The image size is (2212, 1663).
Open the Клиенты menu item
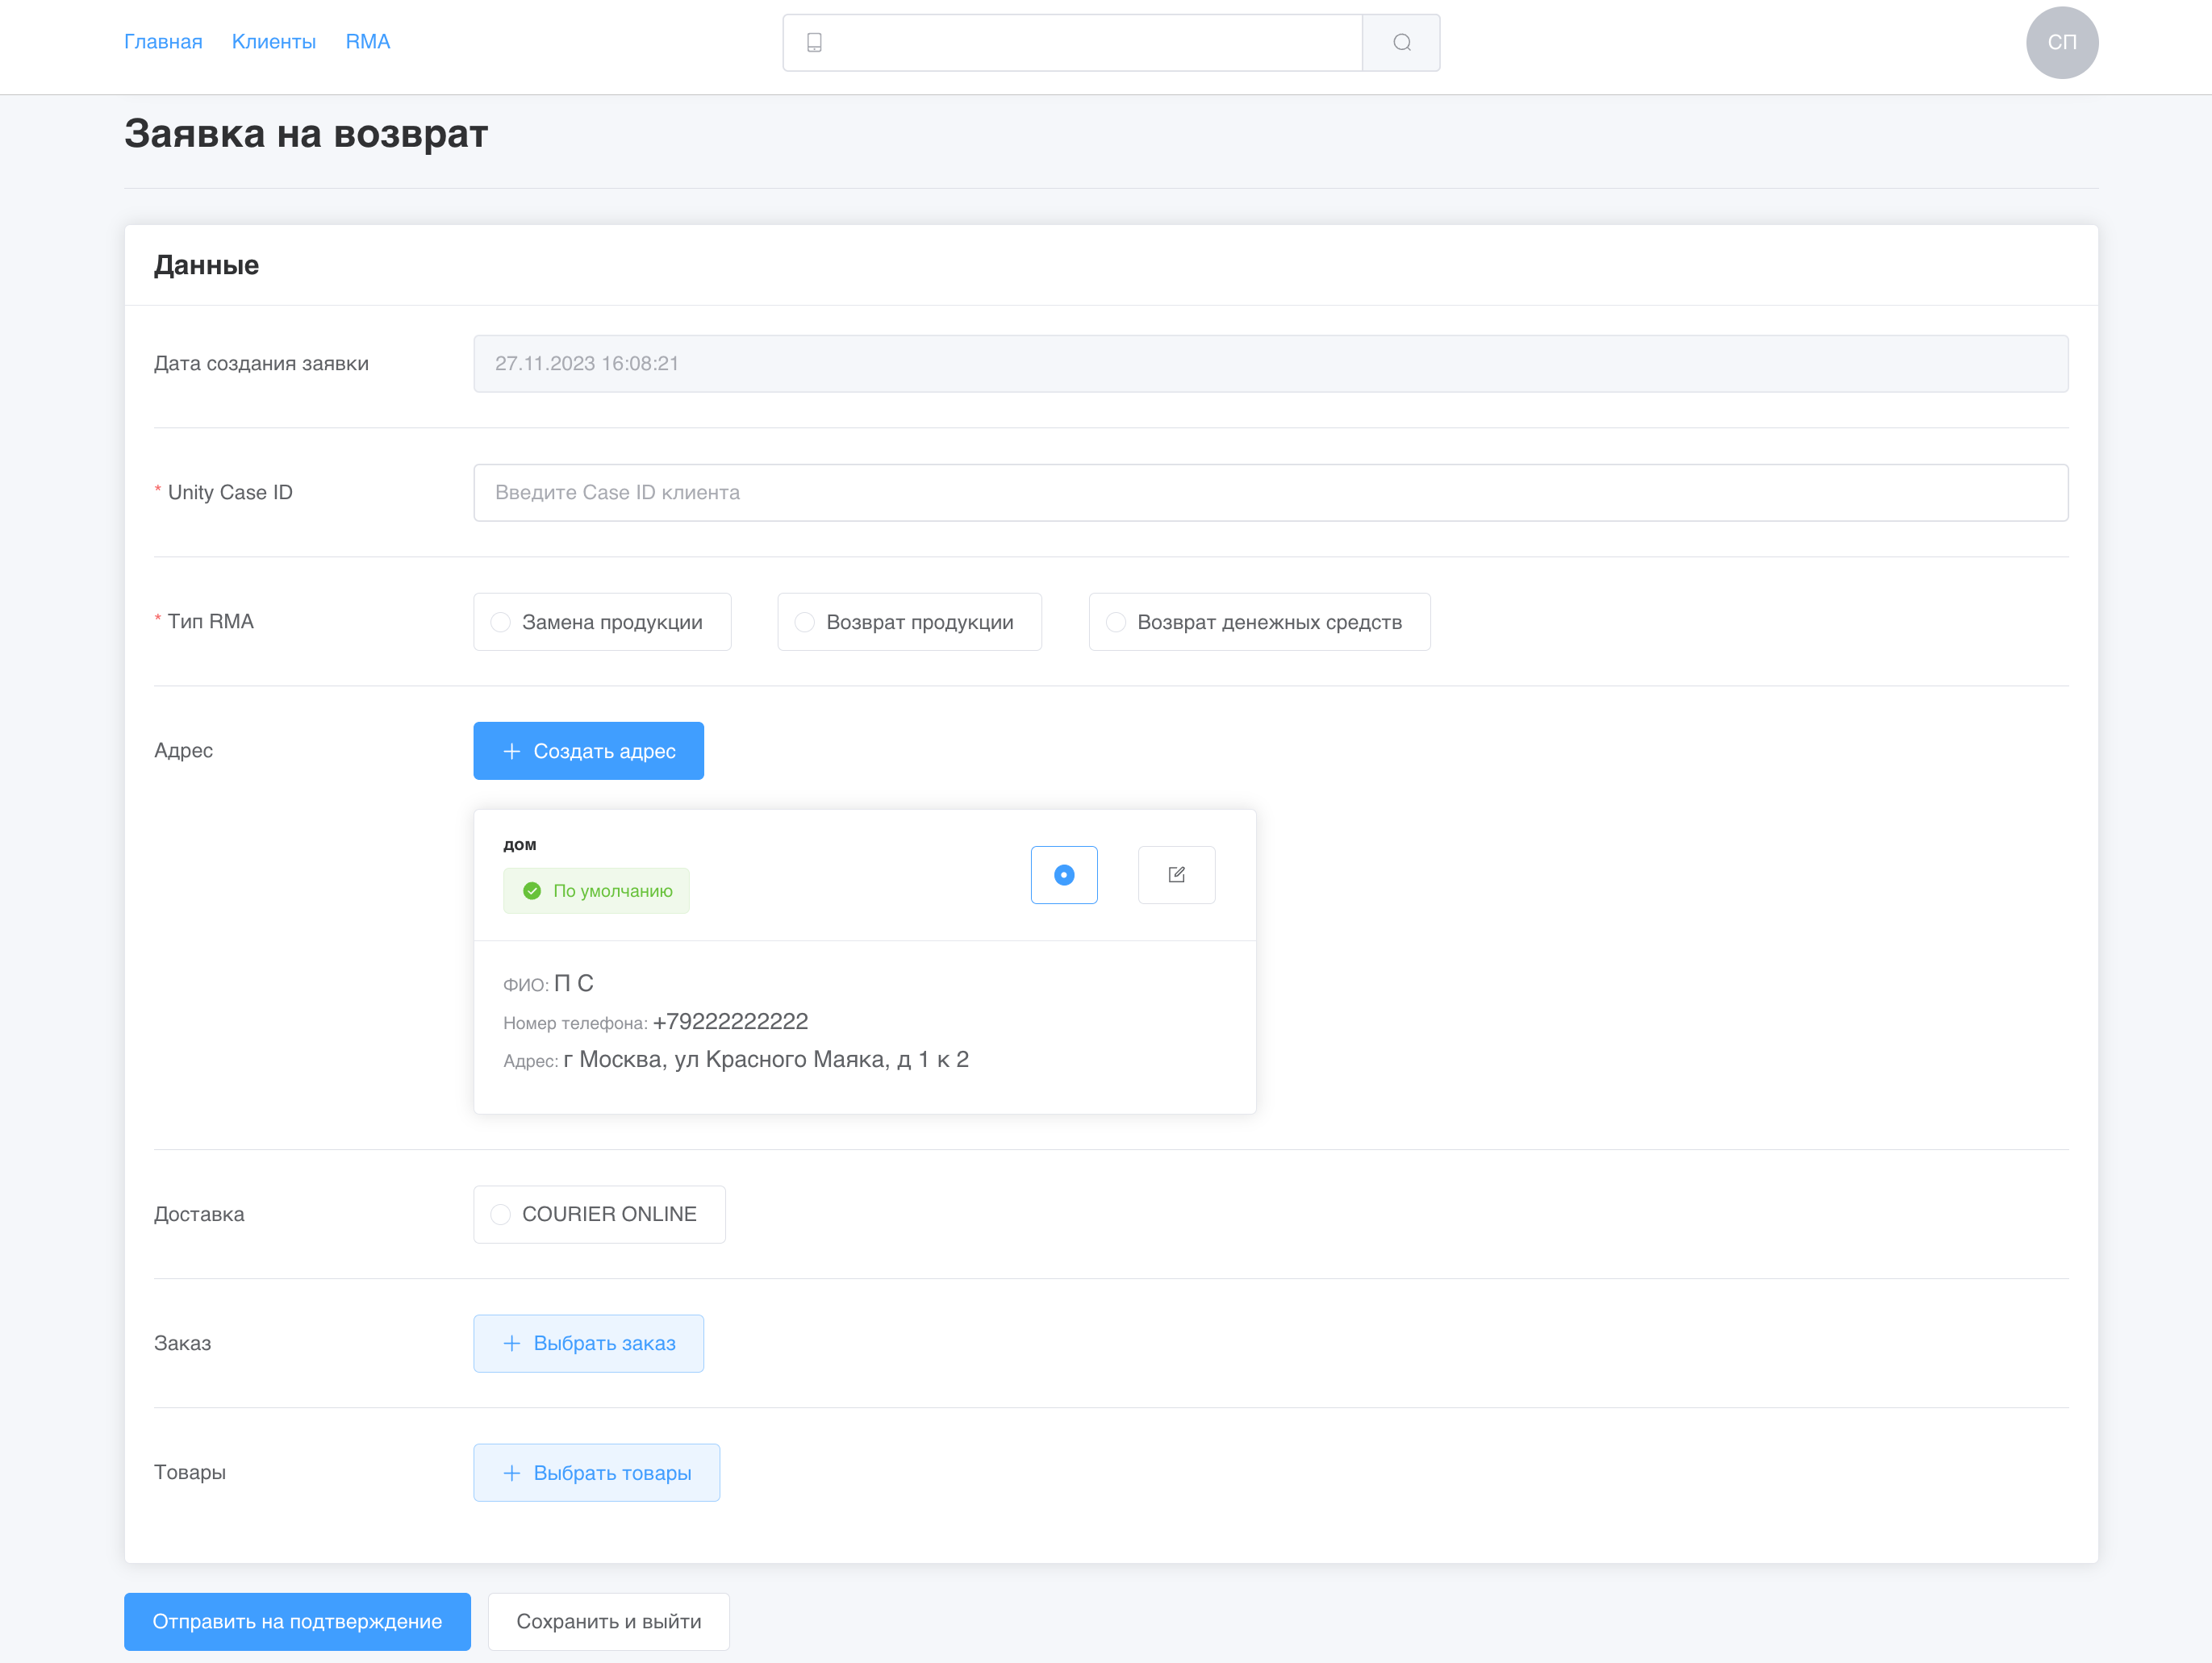click(274, 42)
